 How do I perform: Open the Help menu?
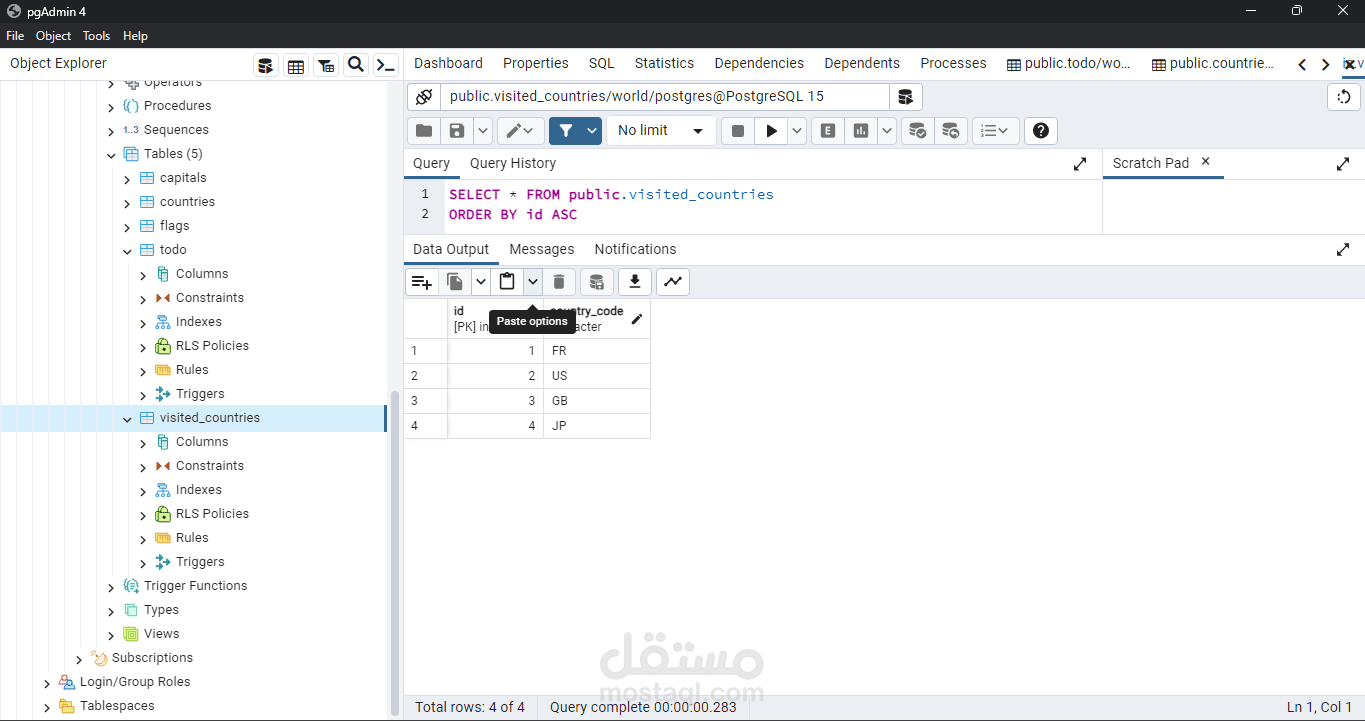pyautogui.click(x=135, y=35)
